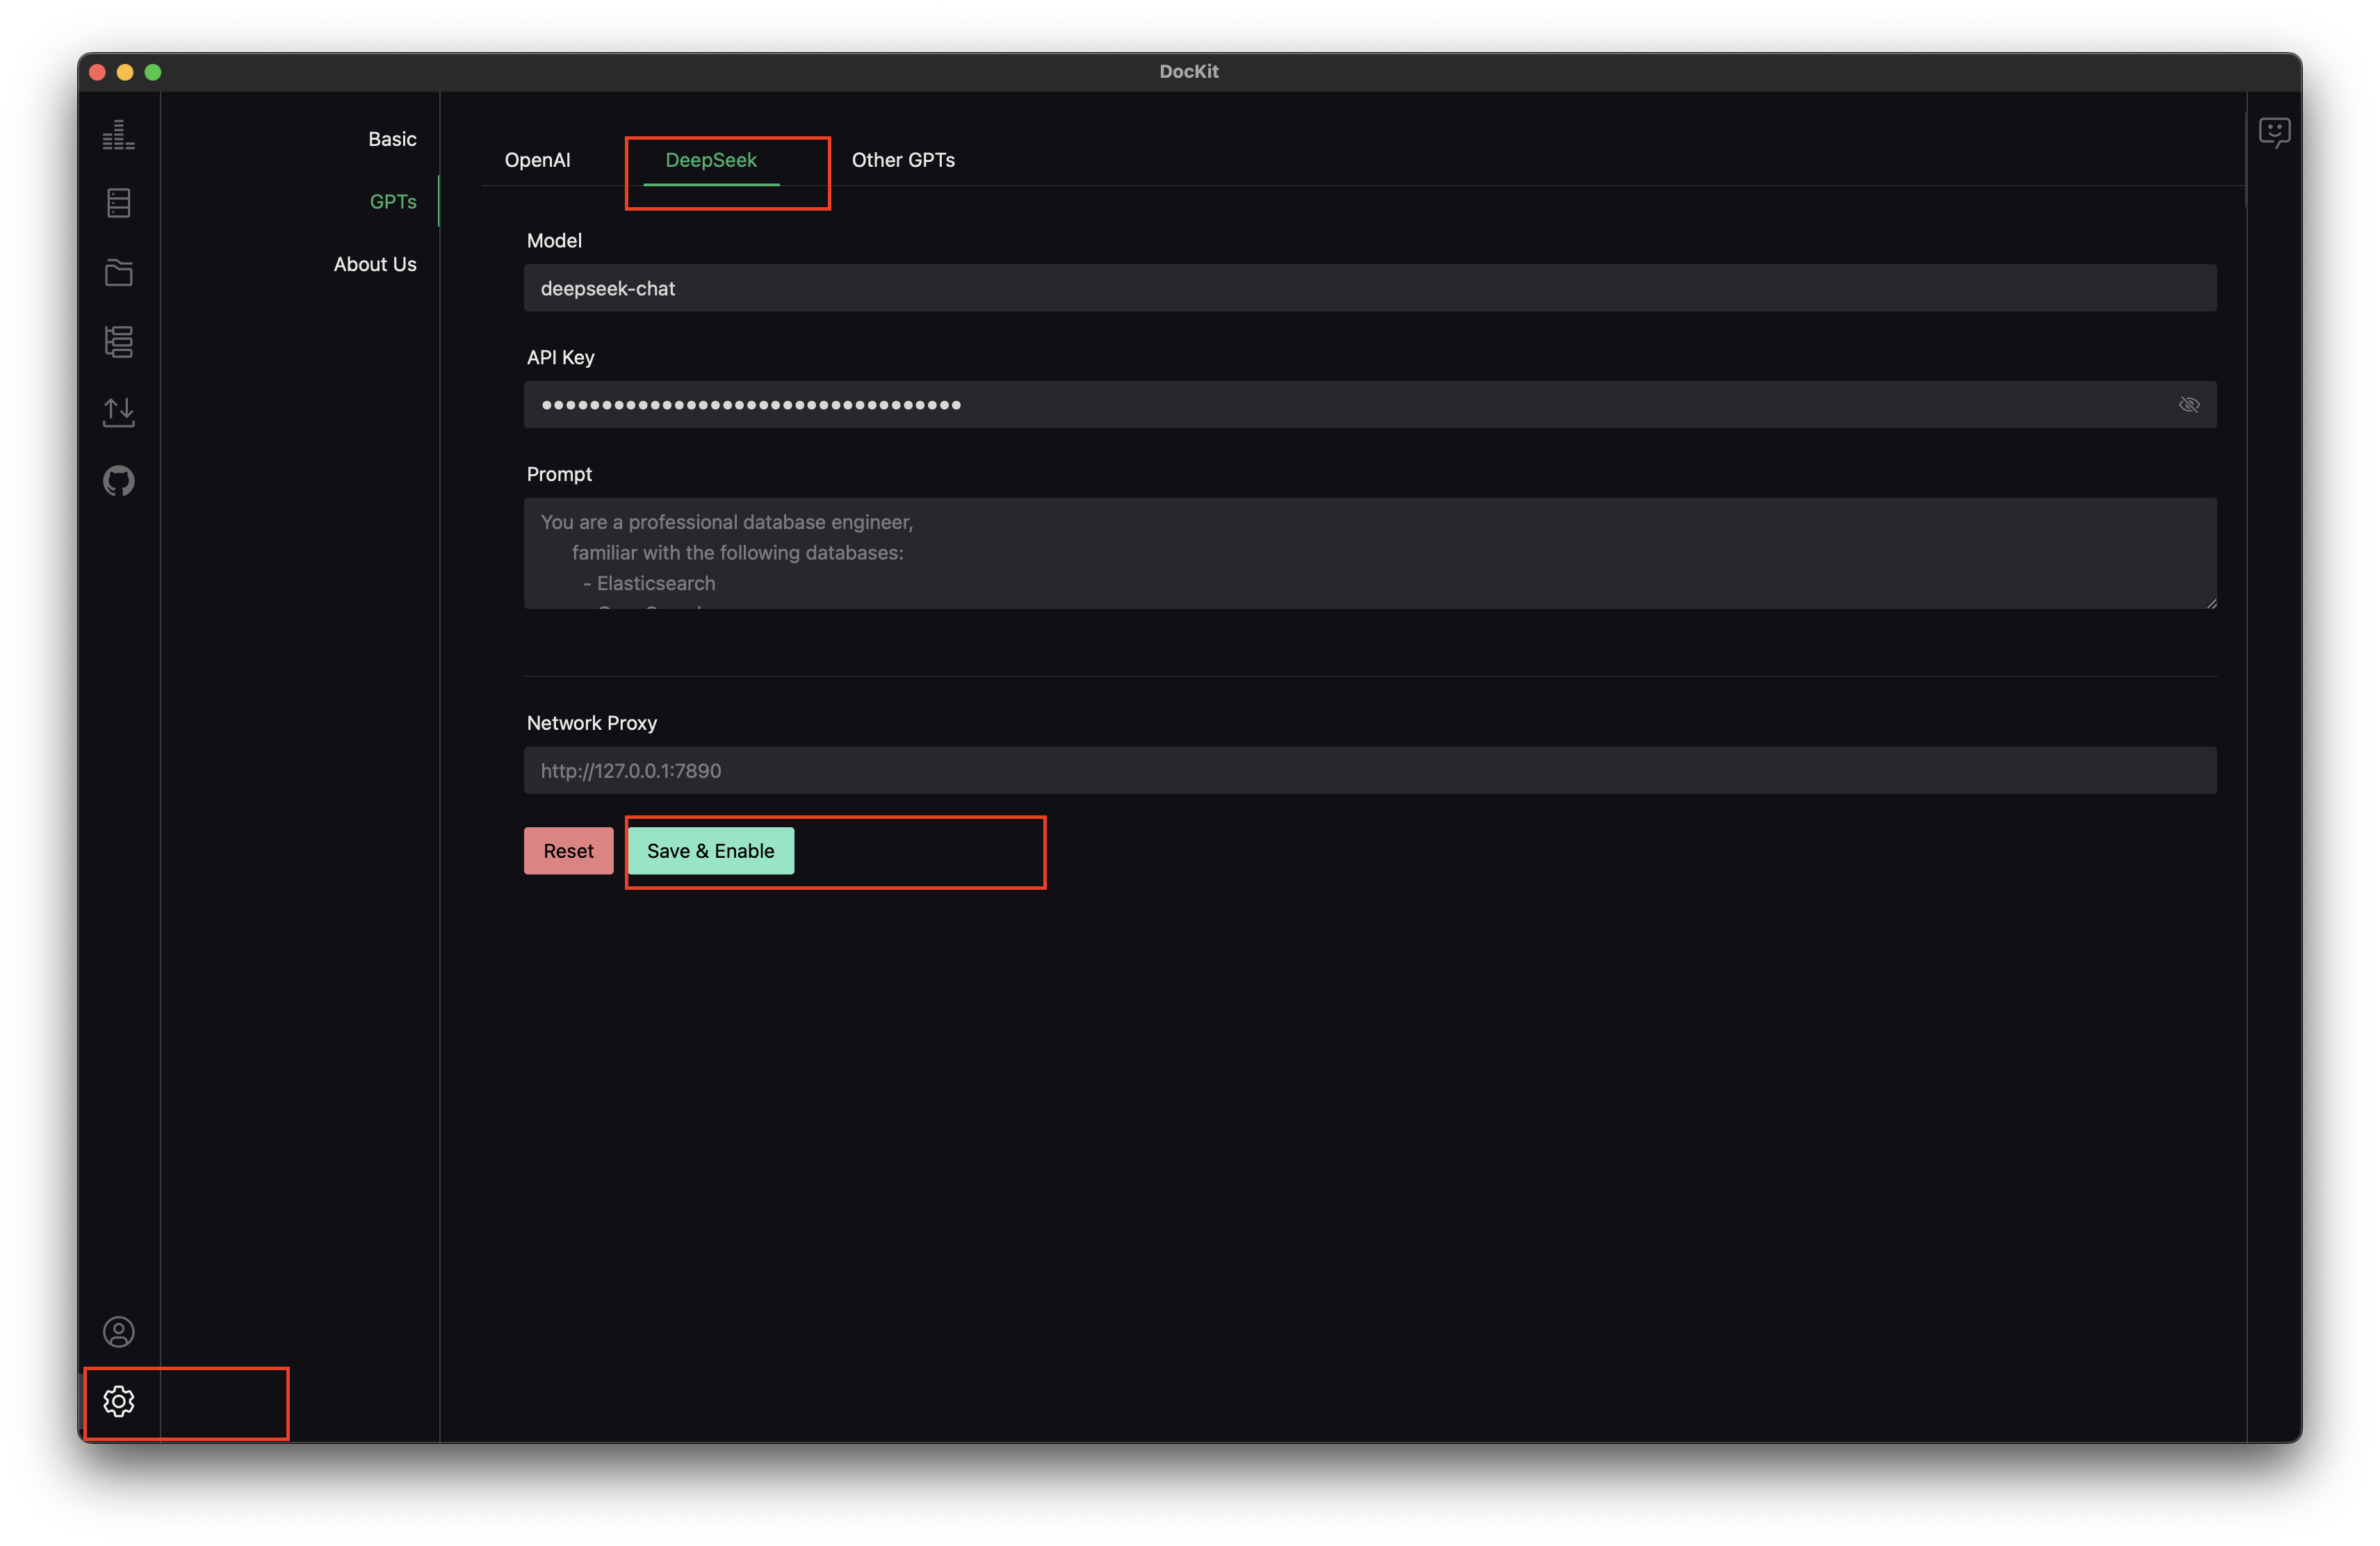Open the user account panel

pyautogui.click(x=118, y=1331)
